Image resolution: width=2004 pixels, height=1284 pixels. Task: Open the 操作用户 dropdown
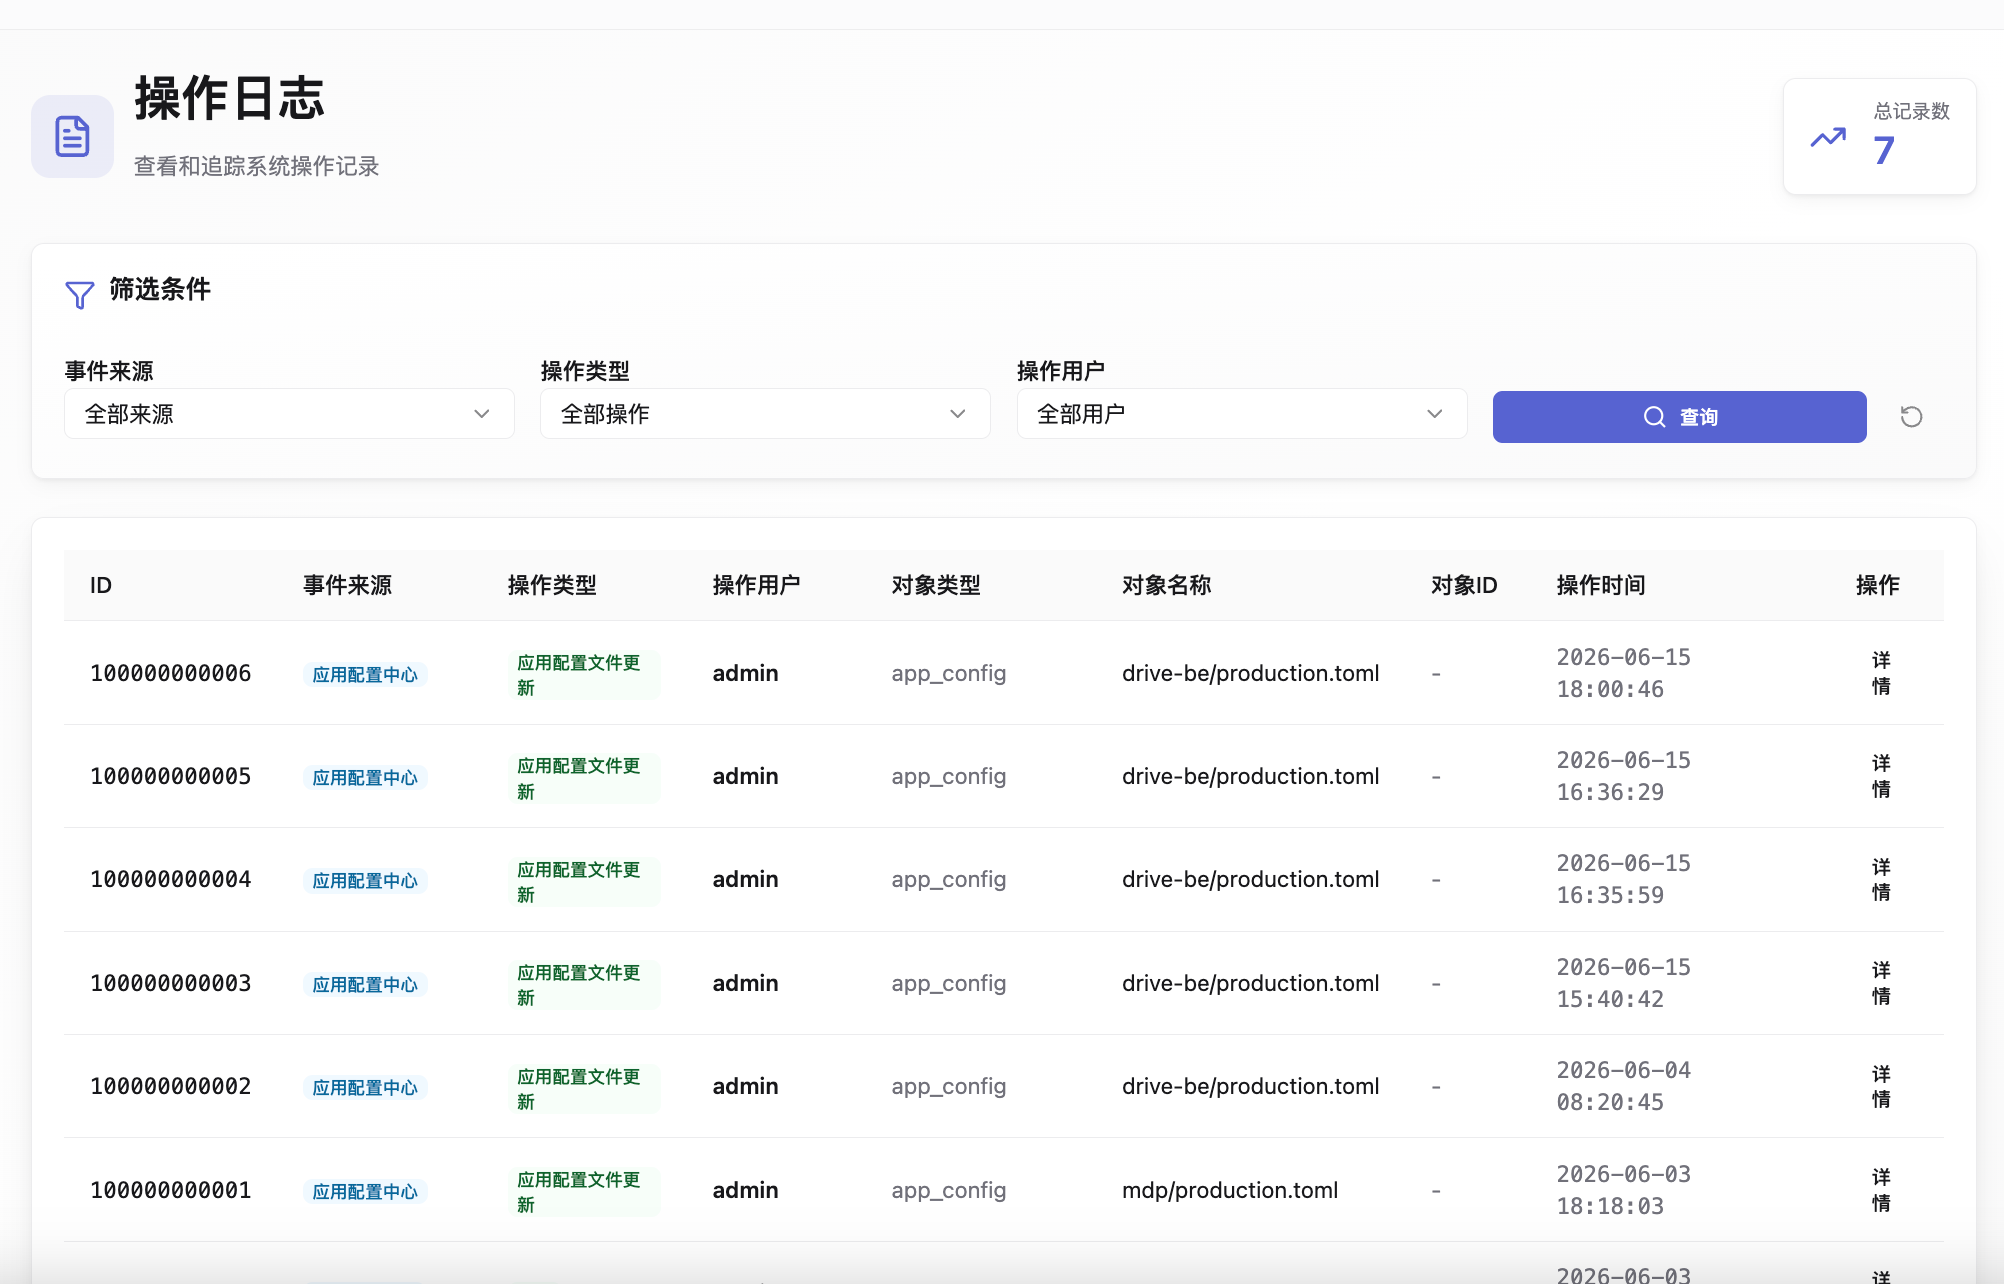click(1241, 414)
